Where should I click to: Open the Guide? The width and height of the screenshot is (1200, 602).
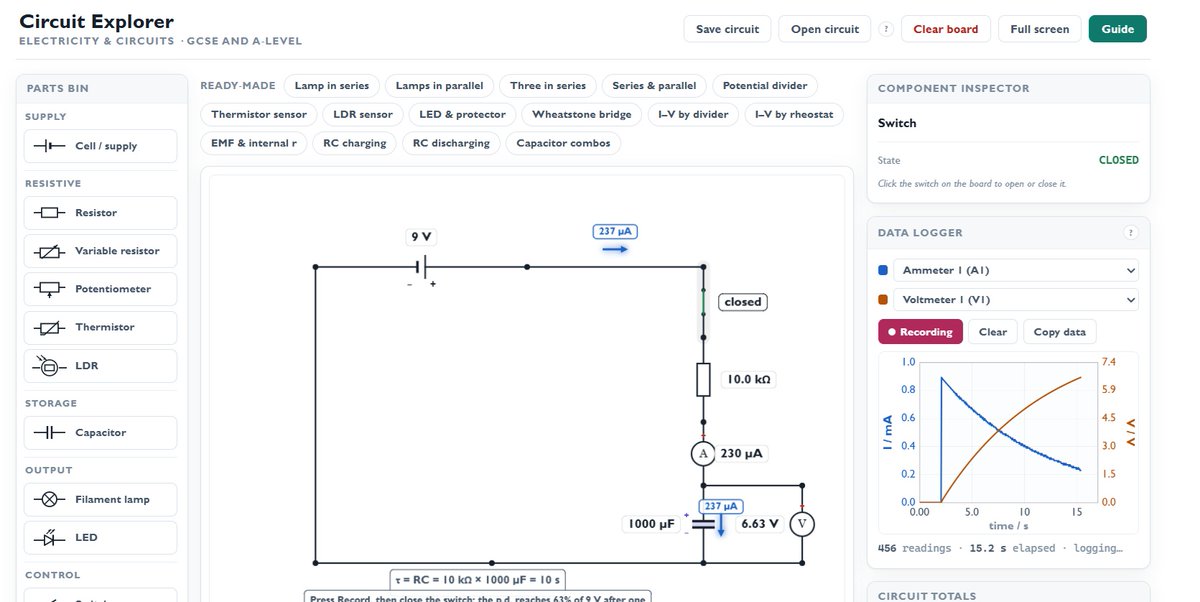[x=1118, y=29]
